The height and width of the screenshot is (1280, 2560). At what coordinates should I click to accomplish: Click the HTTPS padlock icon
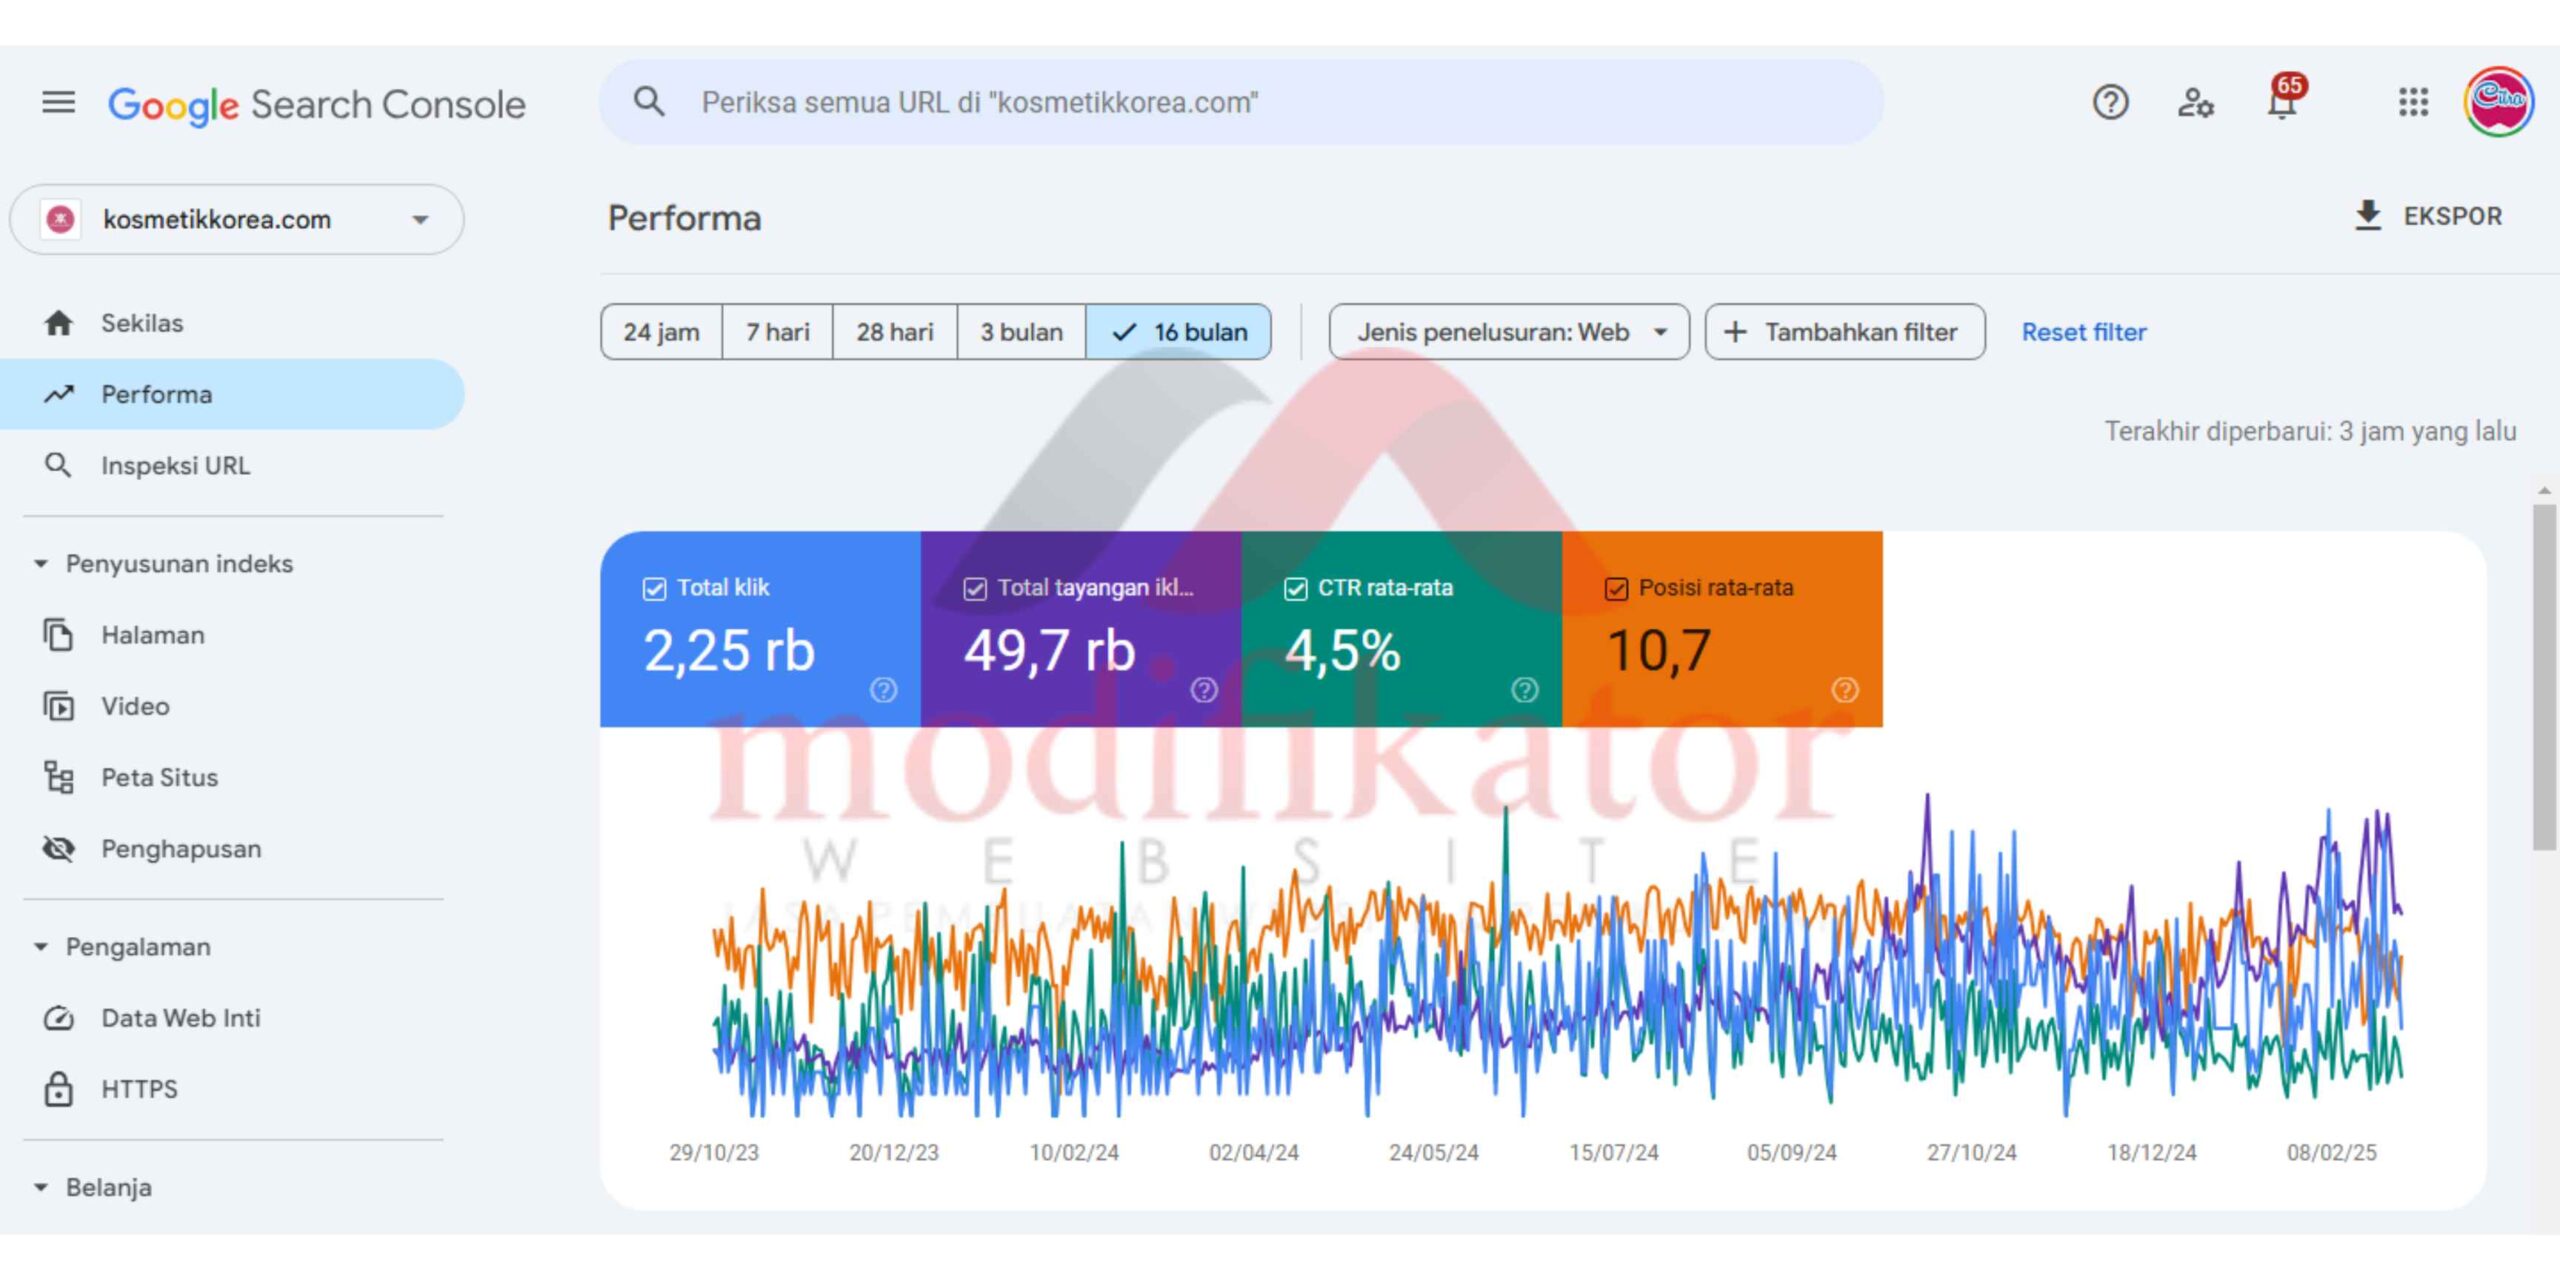tap(58, 1089)
